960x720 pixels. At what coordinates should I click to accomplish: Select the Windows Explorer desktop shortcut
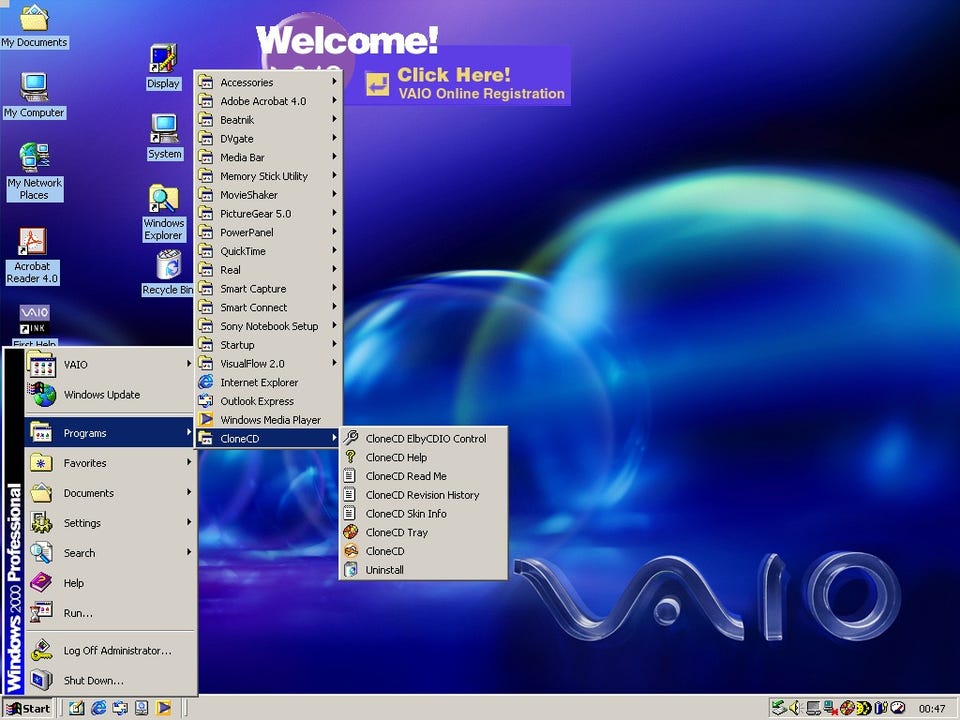point(163,212)
